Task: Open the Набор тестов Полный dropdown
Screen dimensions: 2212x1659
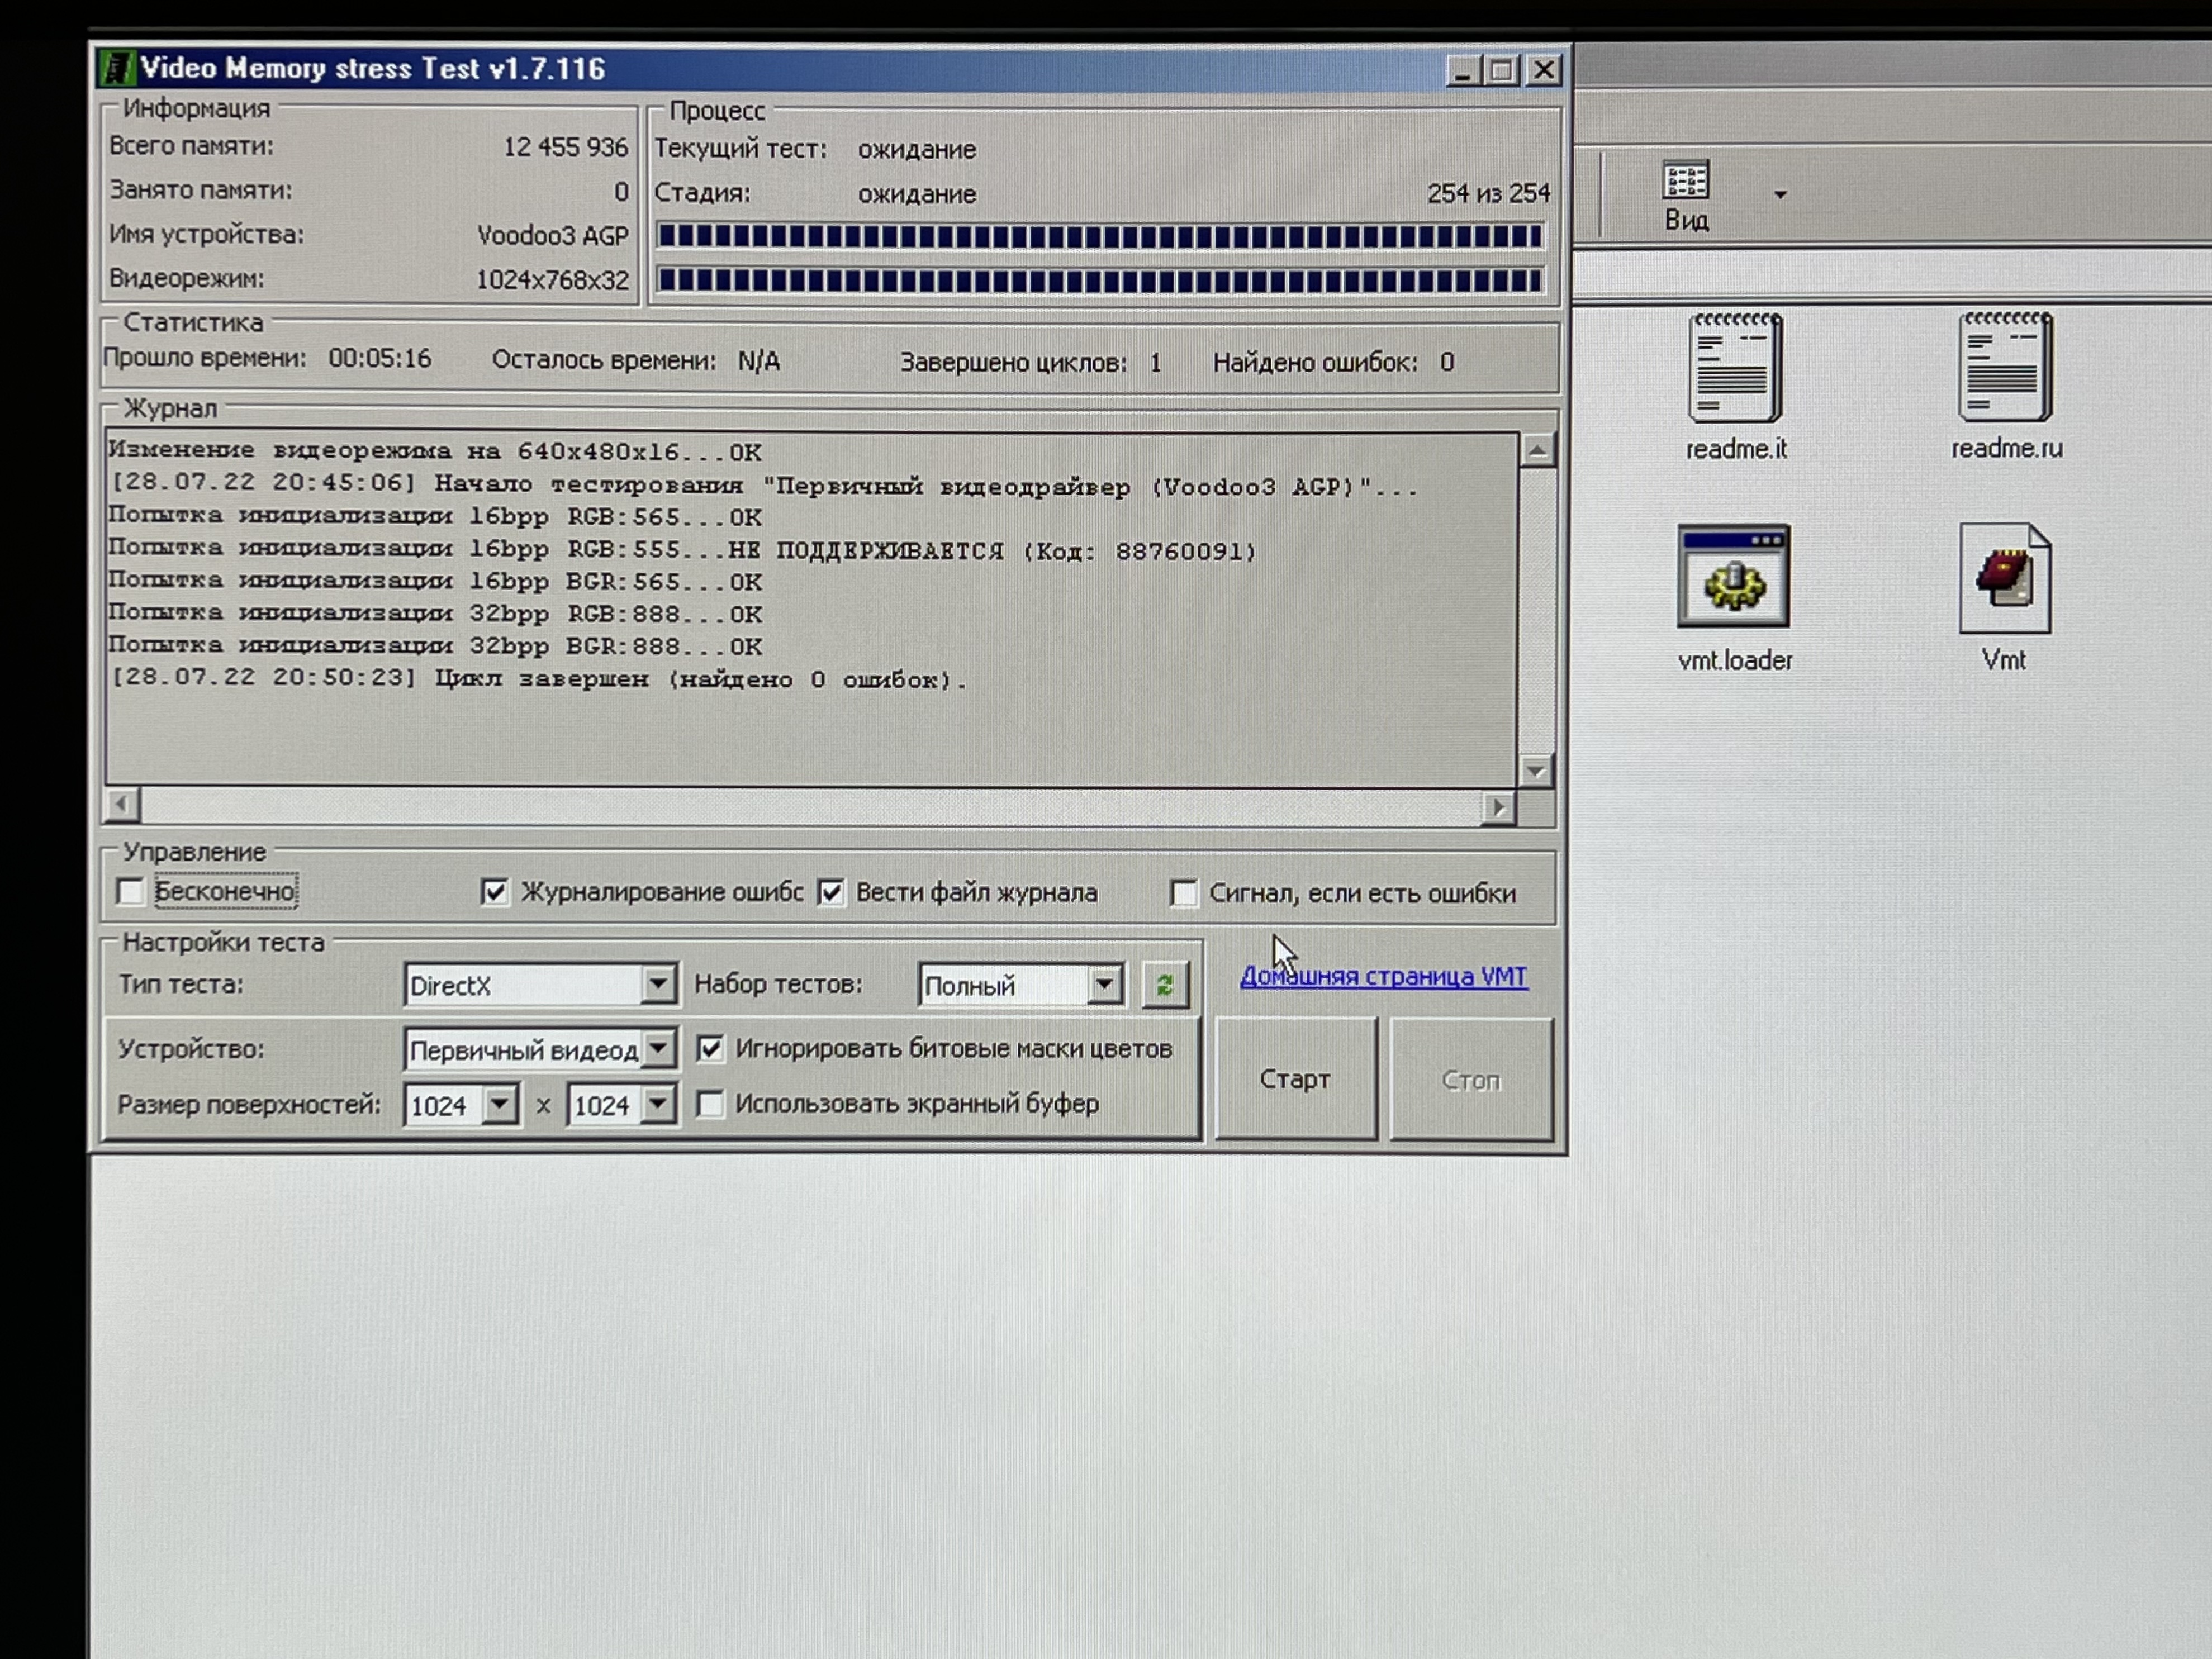Action: 1104,985
